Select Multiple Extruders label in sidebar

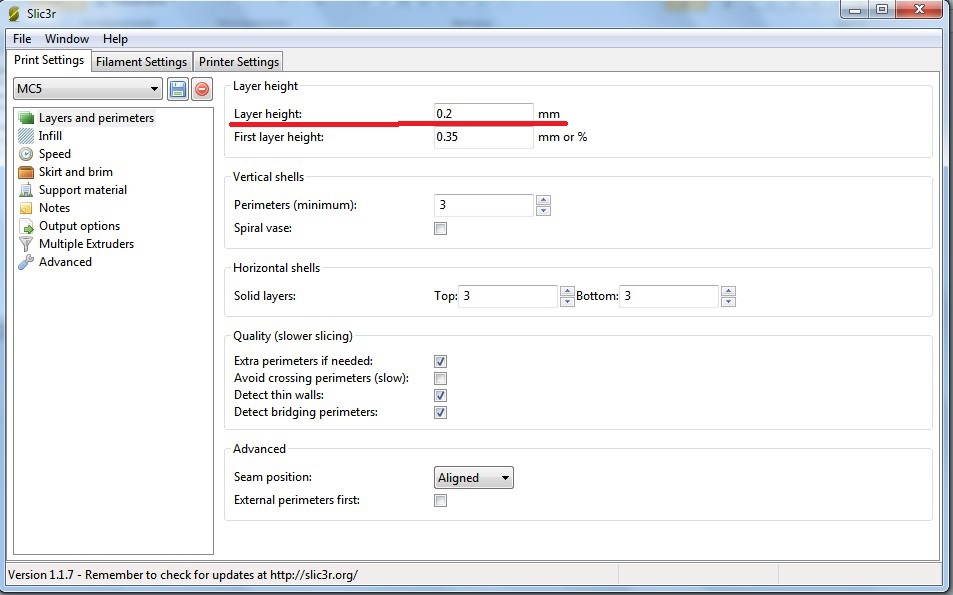point(87,244)
